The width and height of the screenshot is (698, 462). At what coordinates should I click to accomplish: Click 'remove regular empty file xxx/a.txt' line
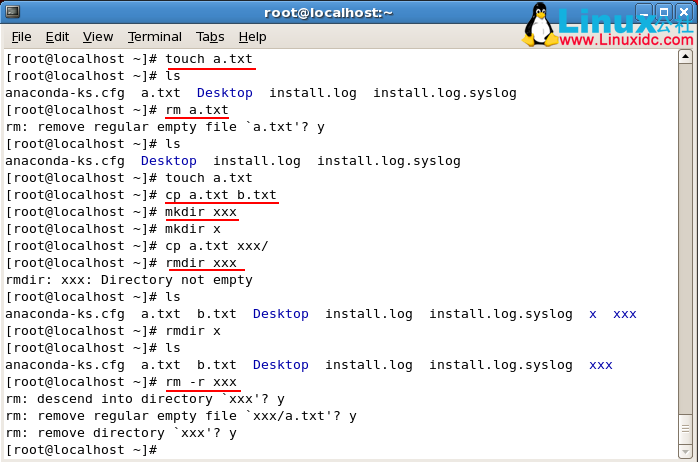tap(181, 416)
